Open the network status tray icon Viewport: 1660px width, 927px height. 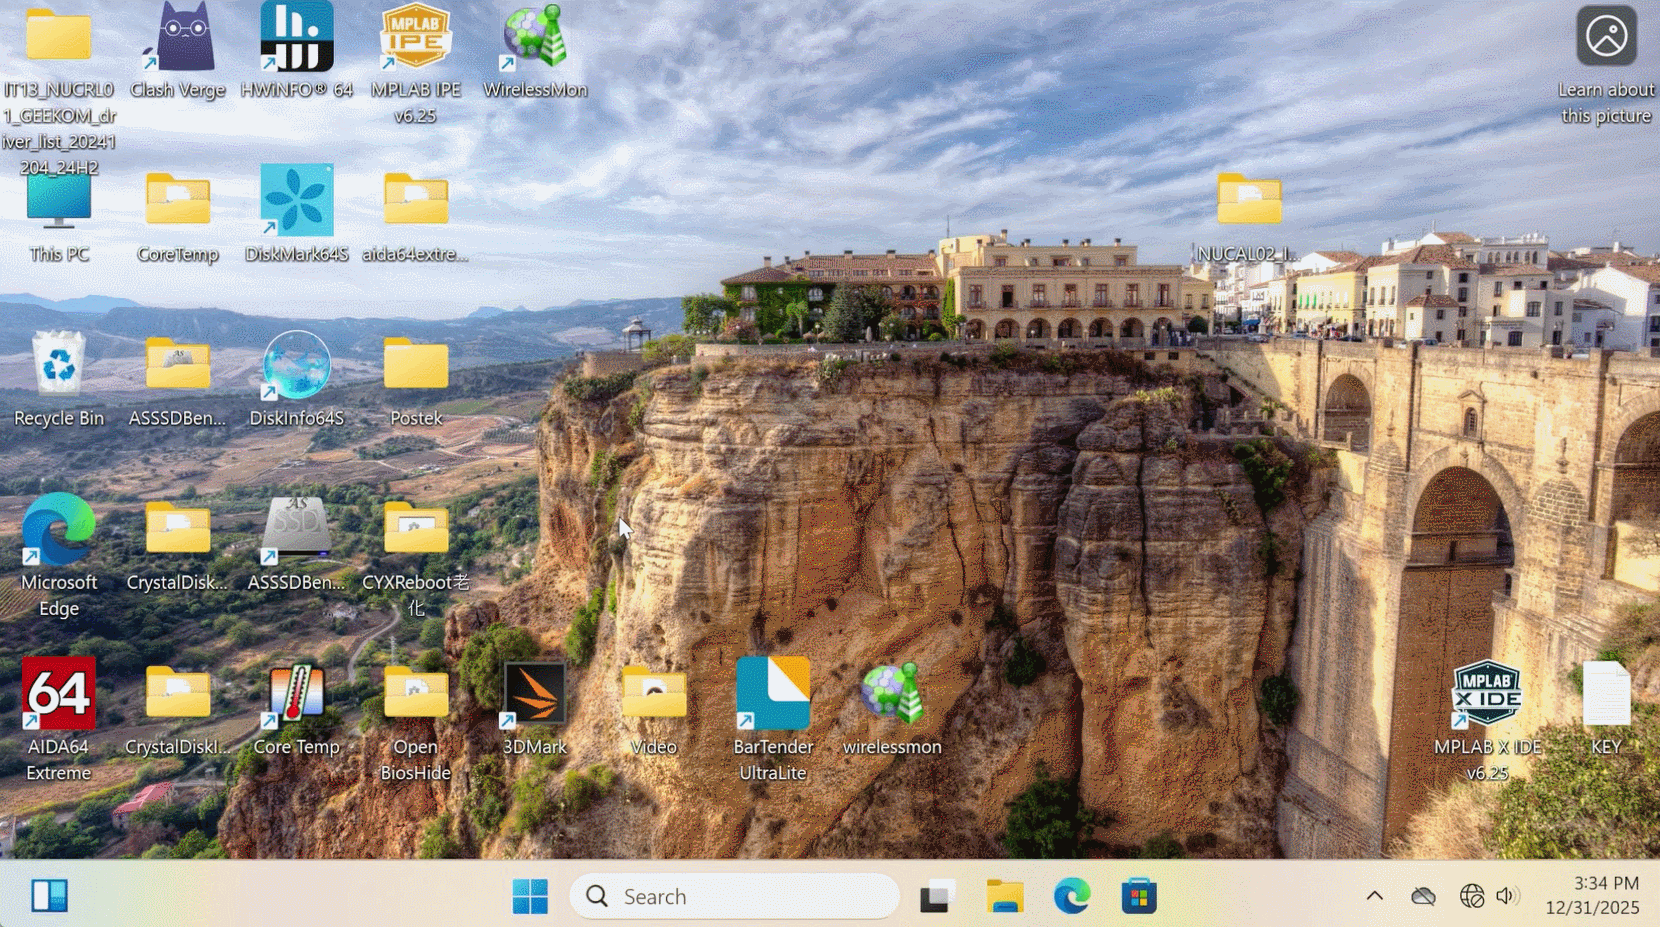click(1471, 897)
